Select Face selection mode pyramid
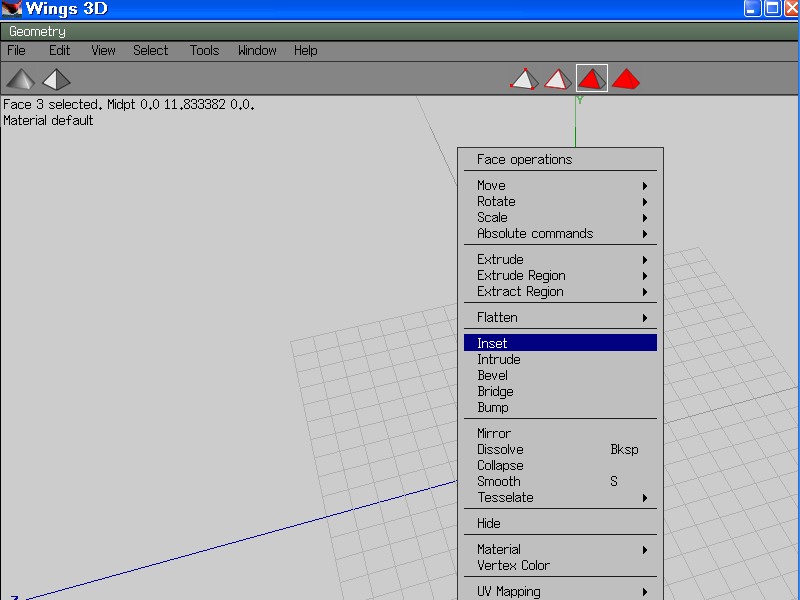The height and width of the screenshot is (600, 800). 592,79
